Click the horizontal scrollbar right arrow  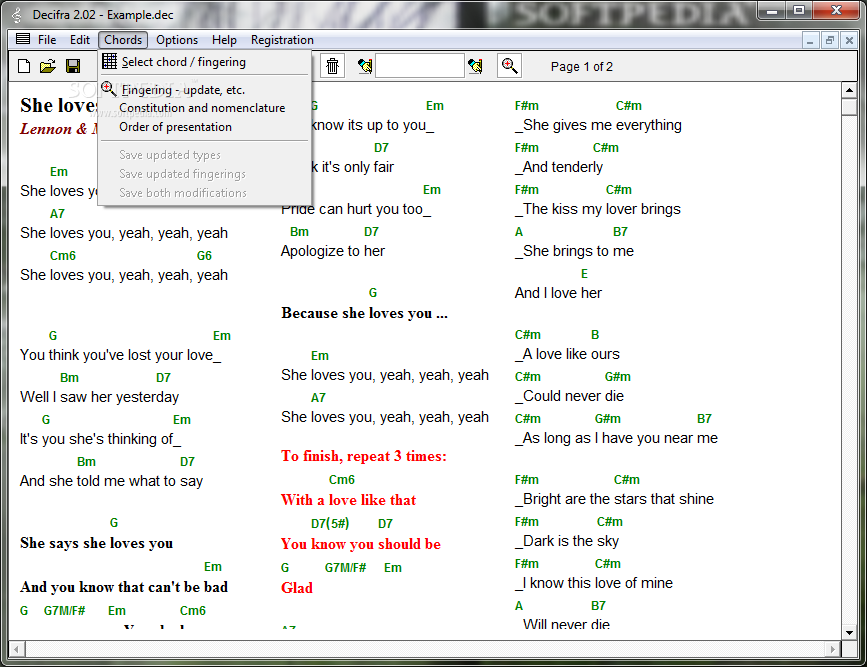[833, 649]
